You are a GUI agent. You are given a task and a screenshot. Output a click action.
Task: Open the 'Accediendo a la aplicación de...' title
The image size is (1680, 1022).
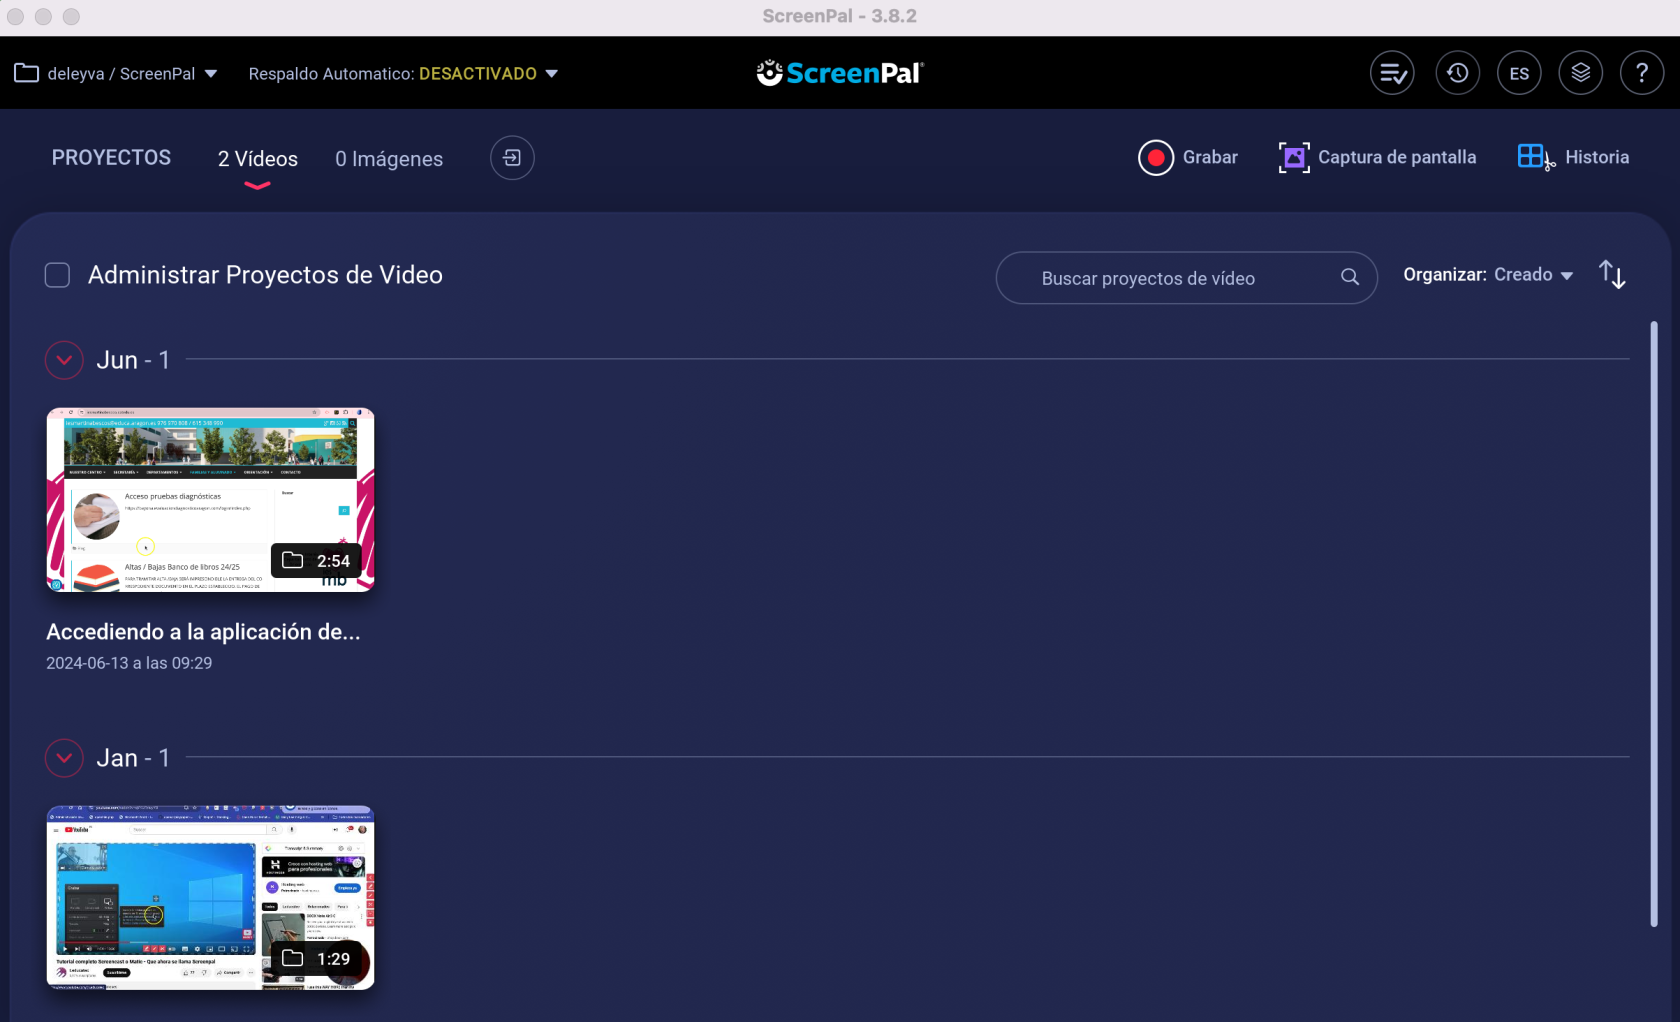coord(203,632)
